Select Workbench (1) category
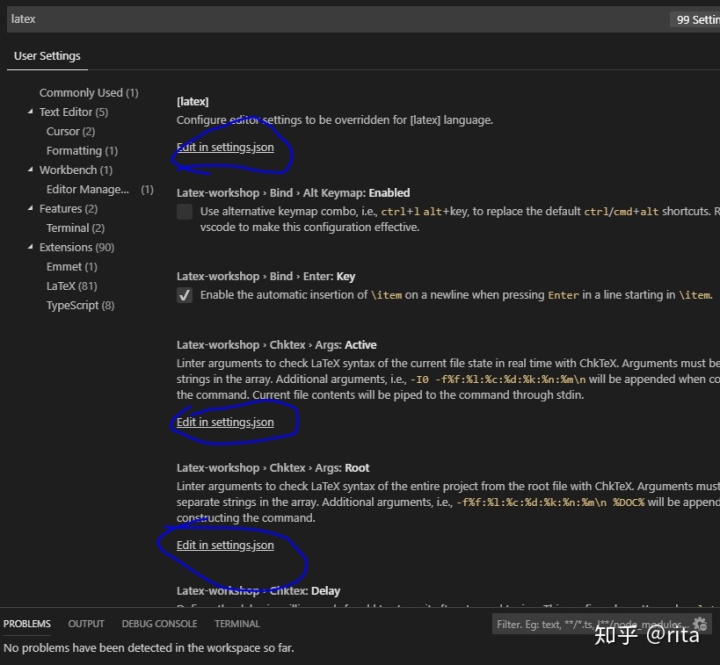 click(x=76, y=170)
